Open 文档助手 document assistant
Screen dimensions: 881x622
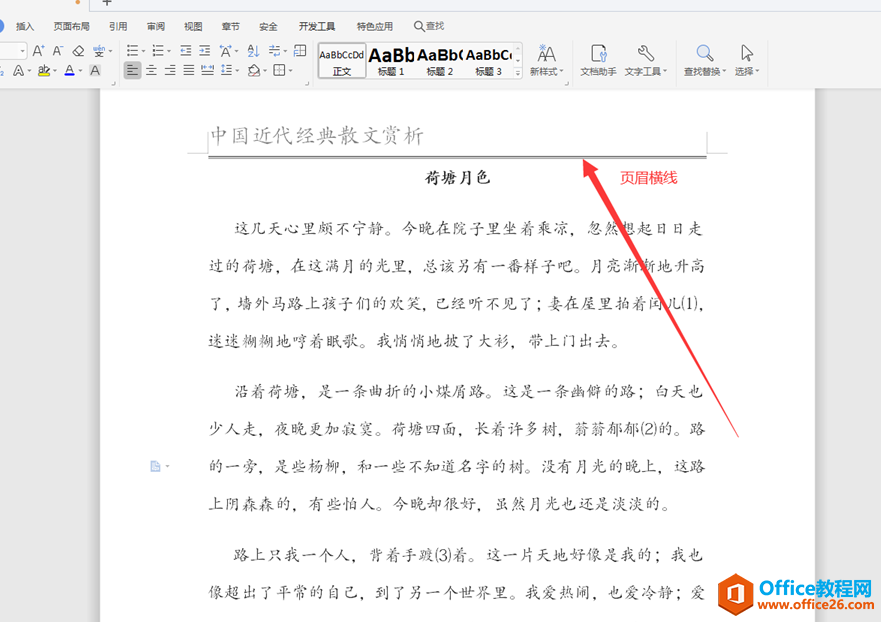(x=598, y=60)
